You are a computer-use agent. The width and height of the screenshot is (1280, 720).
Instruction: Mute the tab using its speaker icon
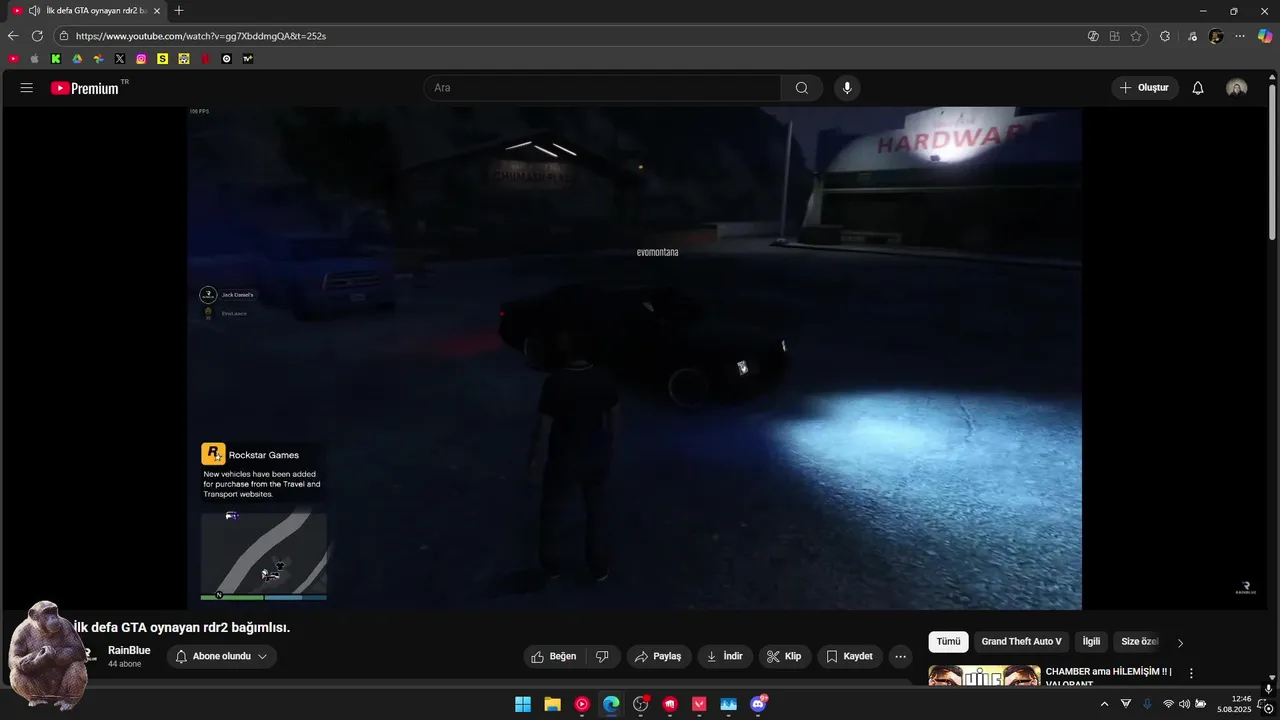(35, 10)
